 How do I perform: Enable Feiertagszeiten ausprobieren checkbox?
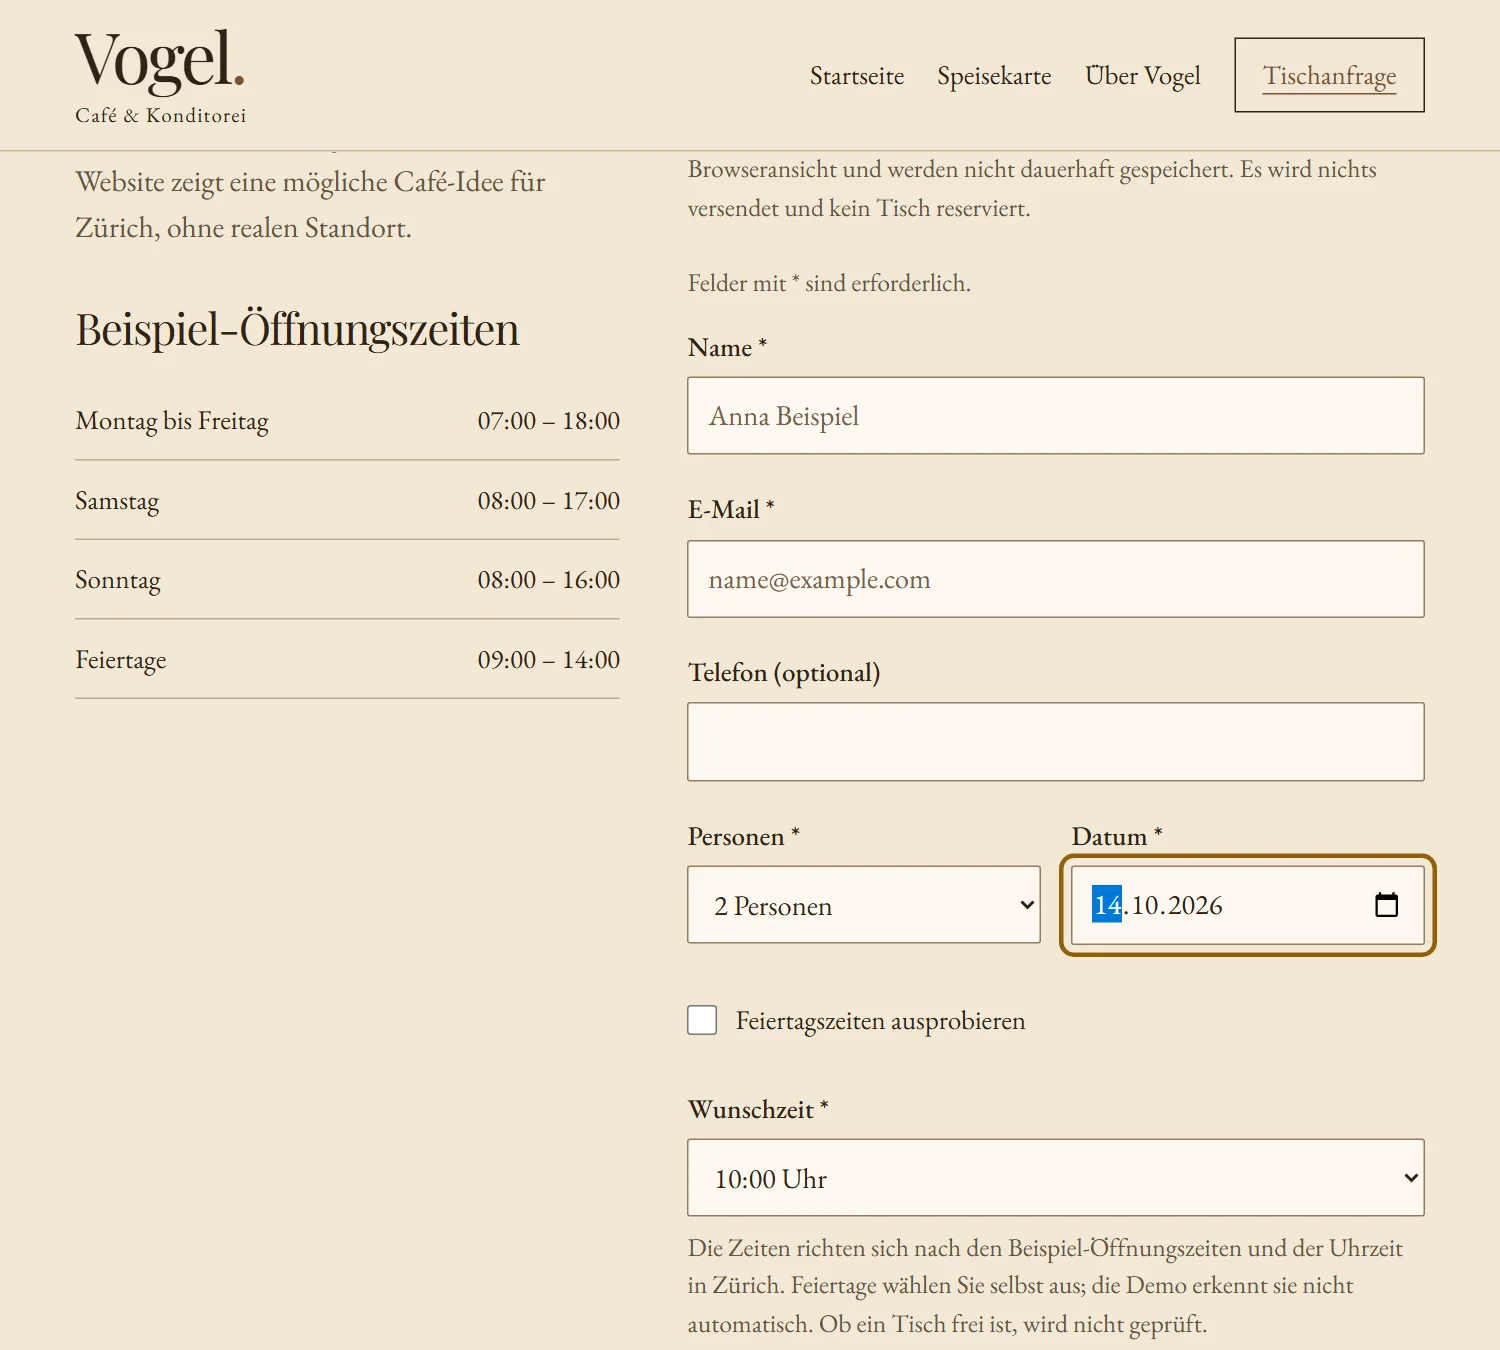coord(702,1020)
